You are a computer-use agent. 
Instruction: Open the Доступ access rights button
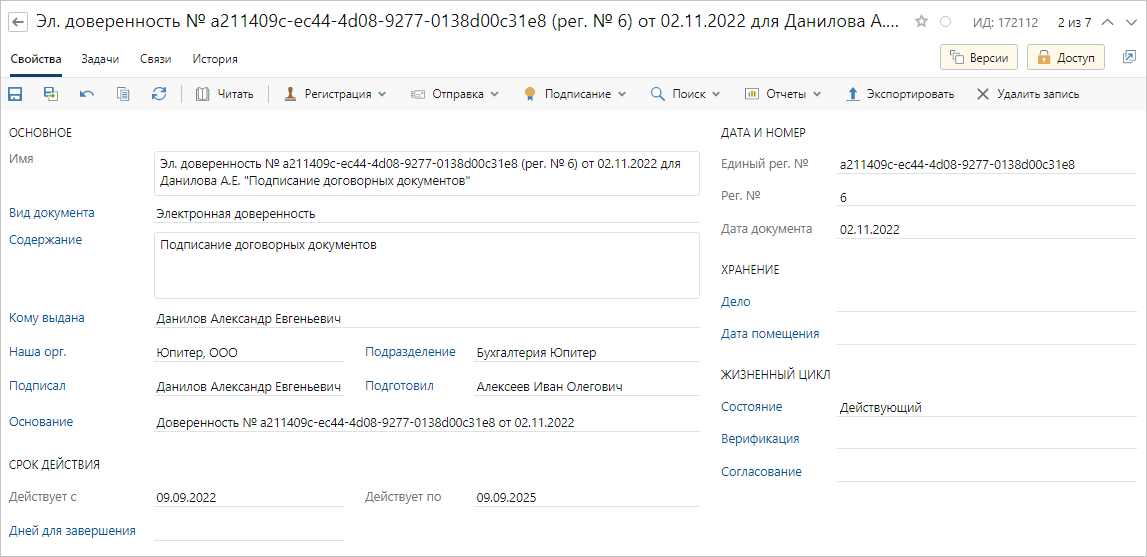coord(1066,58)
